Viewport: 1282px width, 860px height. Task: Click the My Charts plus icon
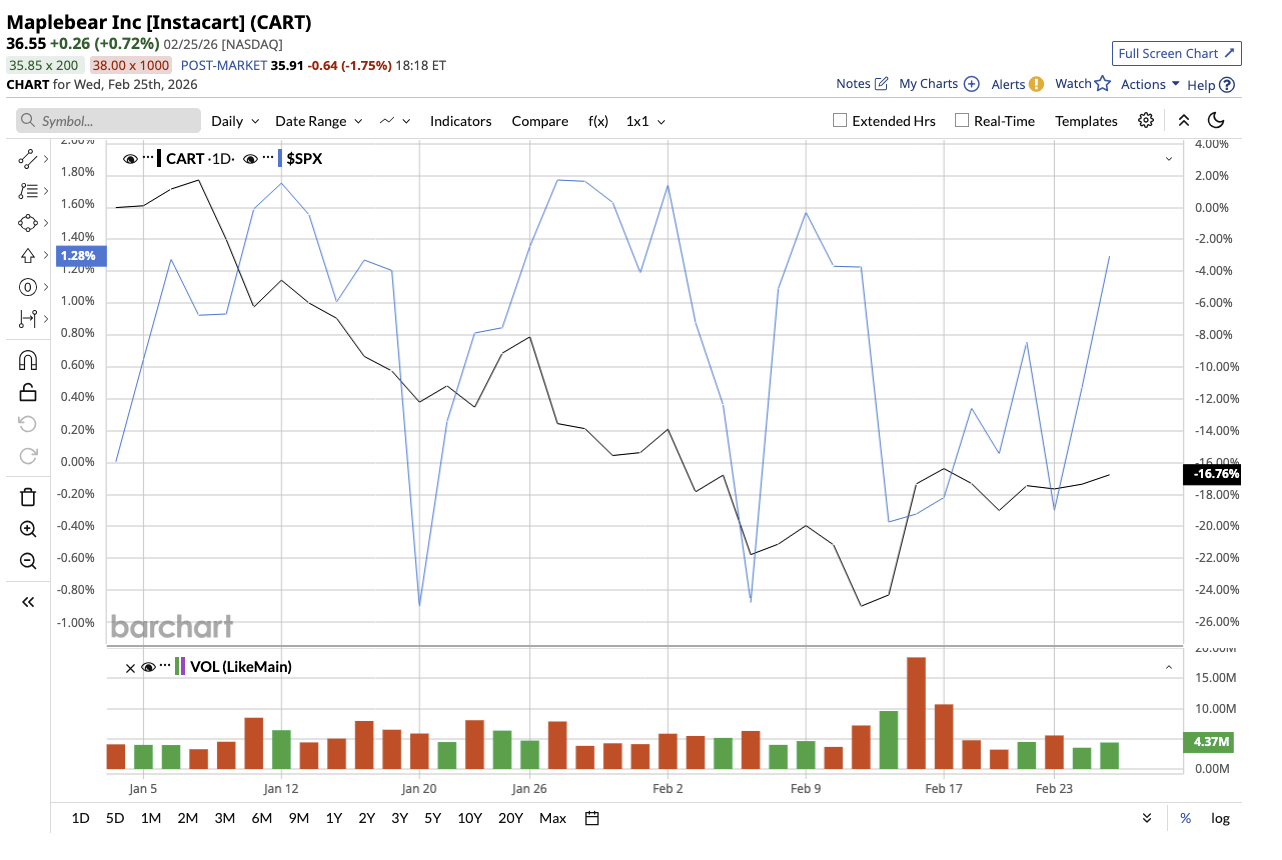pos(971,84)
